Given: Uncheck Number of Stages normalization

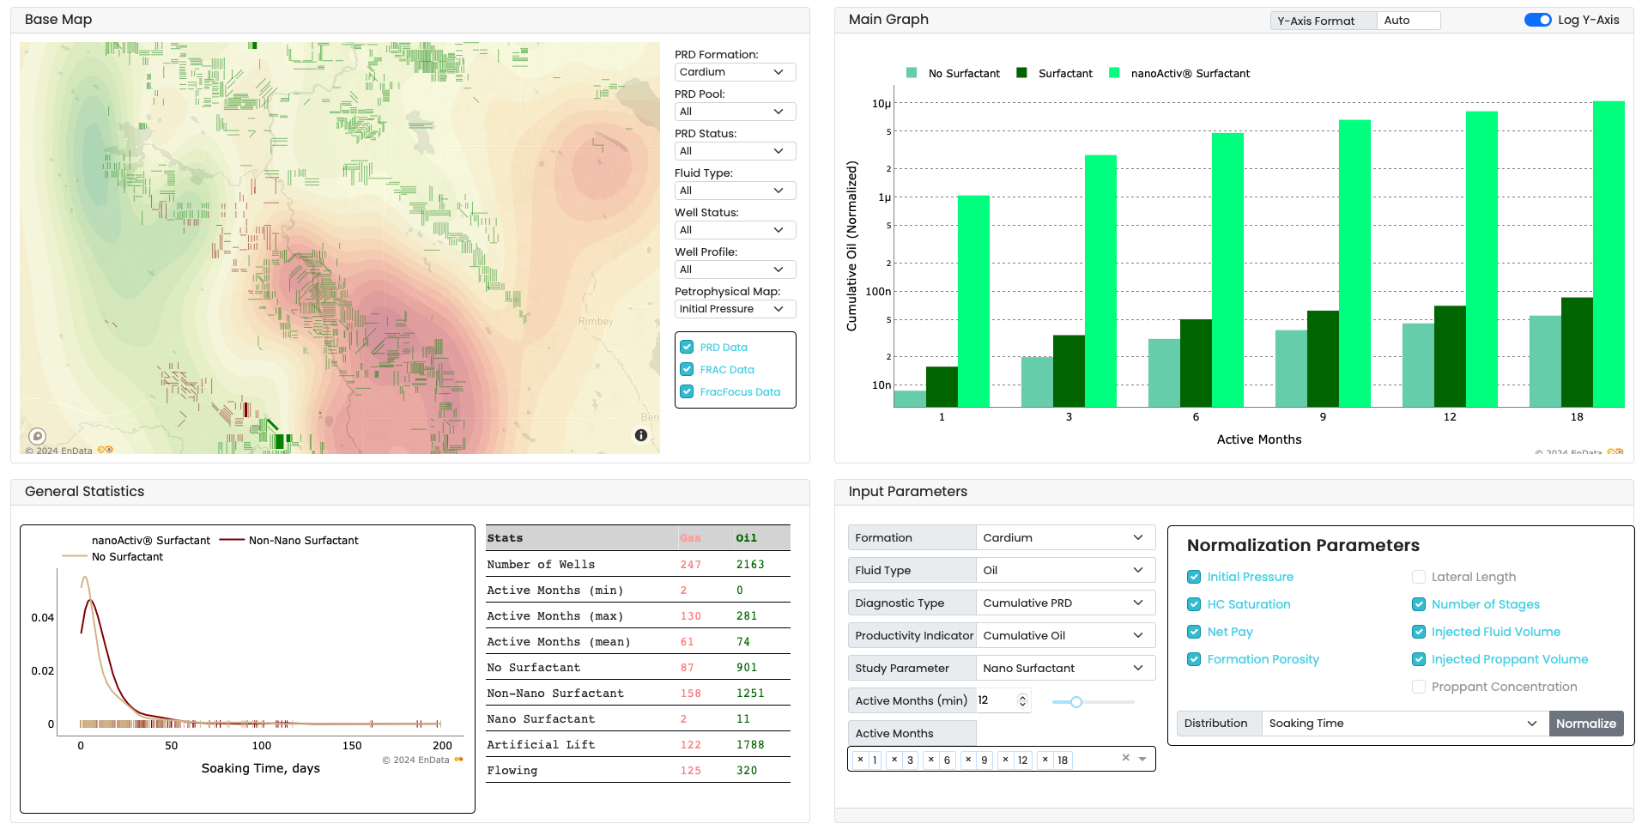Looking at the screenshot, I should (1418, 604).
